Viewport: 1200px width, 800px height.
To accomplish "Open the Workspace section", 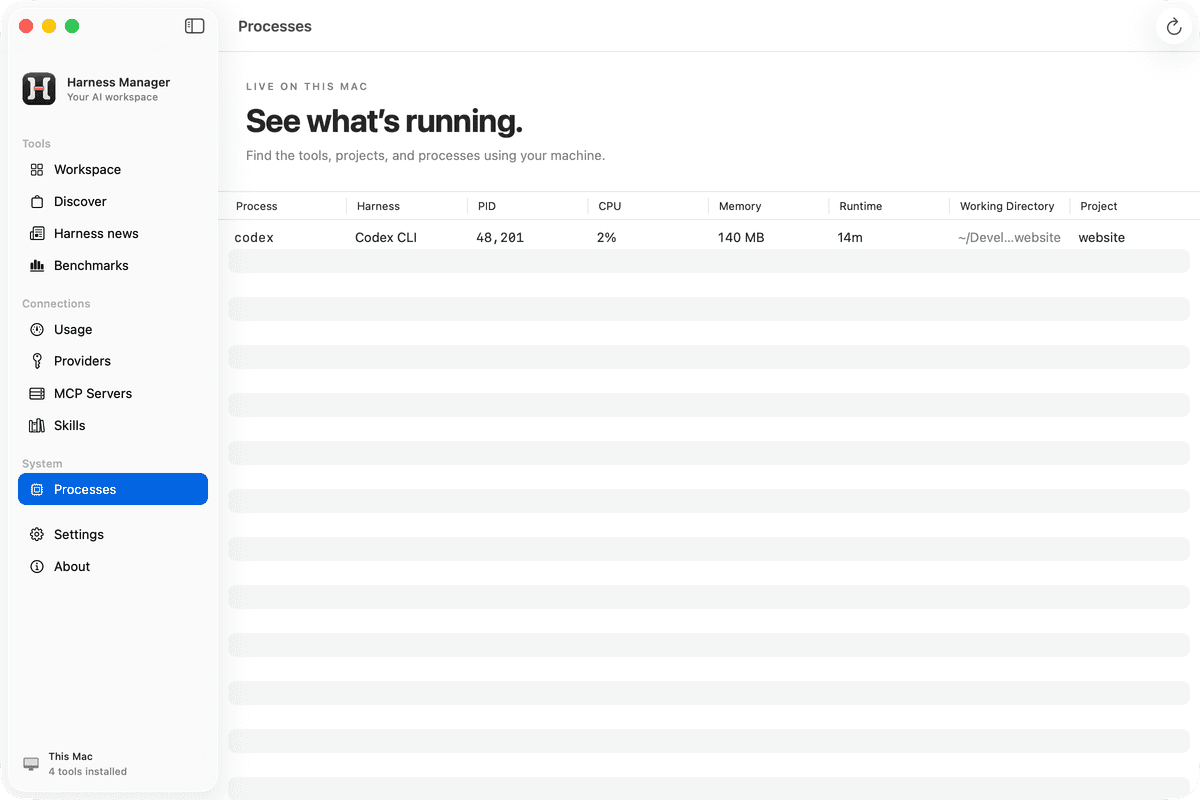I will click(x=113, y=170).
